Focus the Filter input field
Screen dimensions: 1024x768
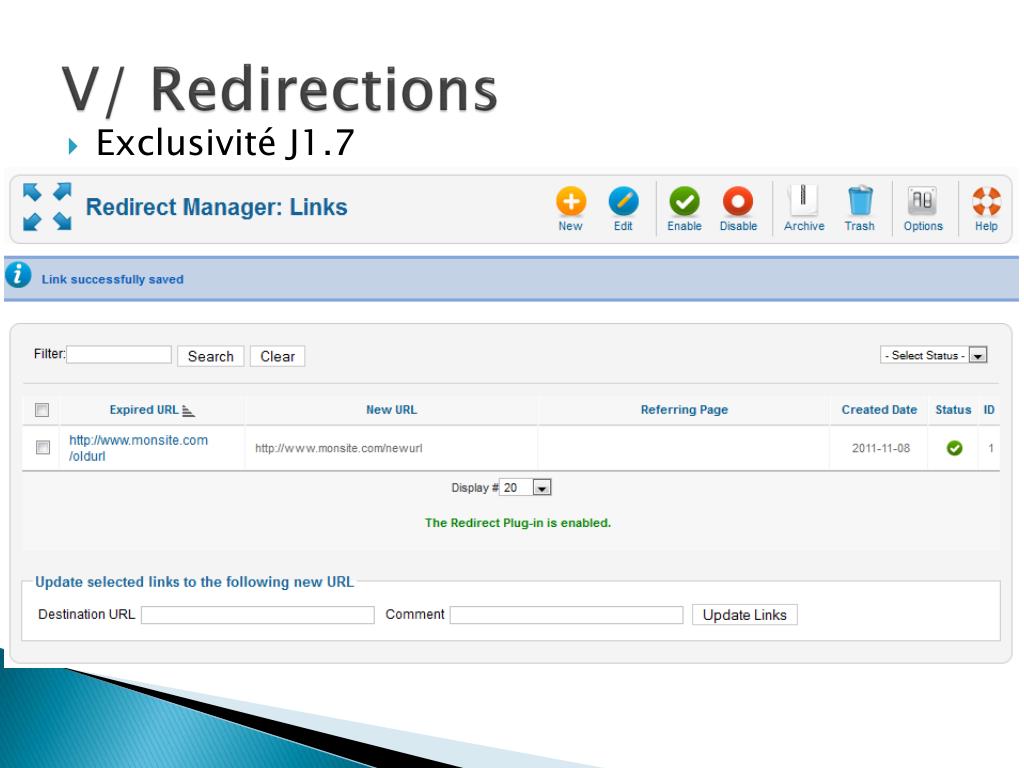[x=119, y=355]
